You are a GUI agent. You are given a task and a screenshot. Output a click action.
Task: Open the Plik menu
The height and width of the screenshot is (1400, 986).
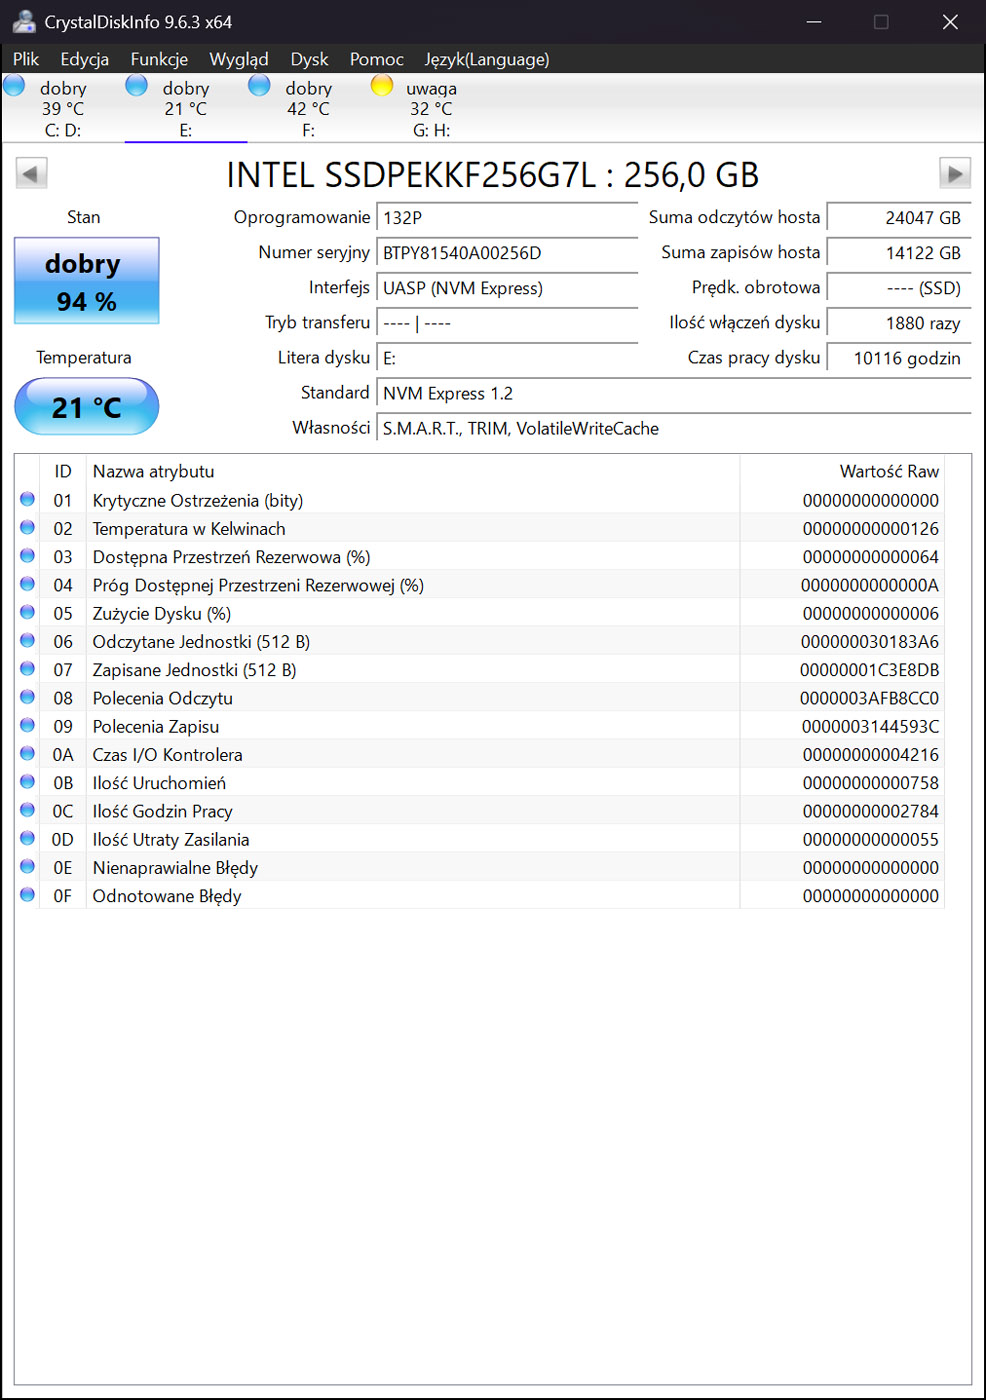[26, 59]
